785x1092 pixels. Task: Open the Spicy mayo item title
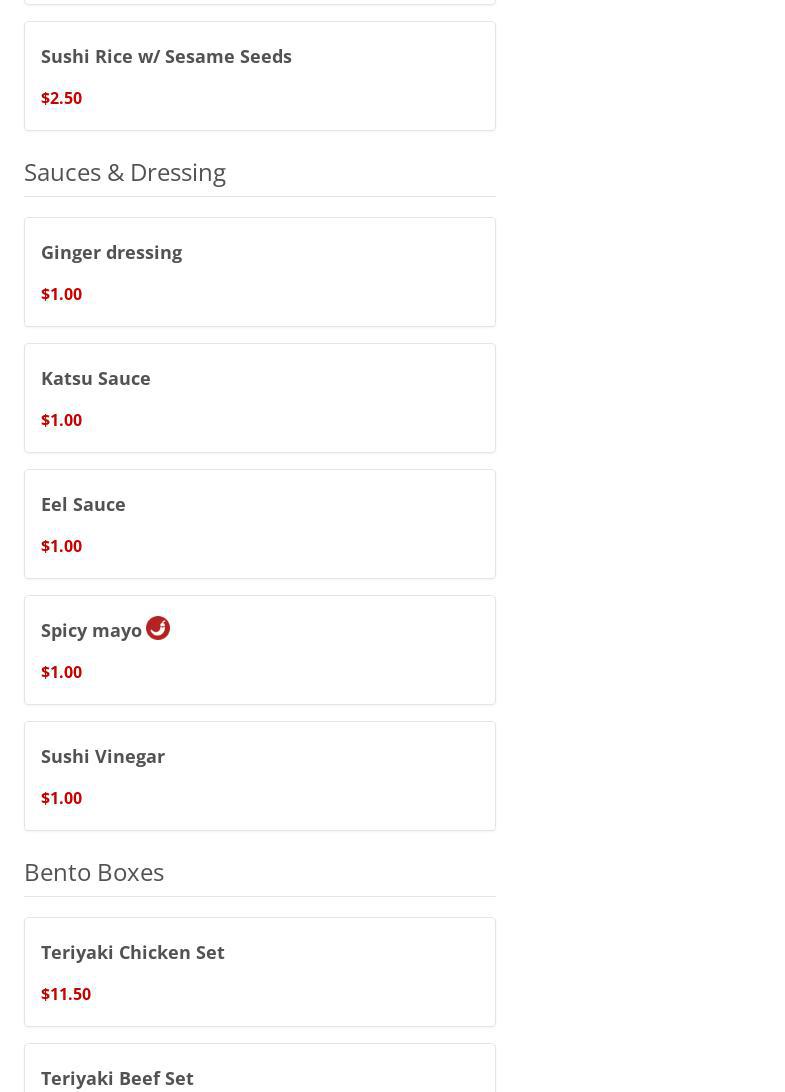coord(91,631)
